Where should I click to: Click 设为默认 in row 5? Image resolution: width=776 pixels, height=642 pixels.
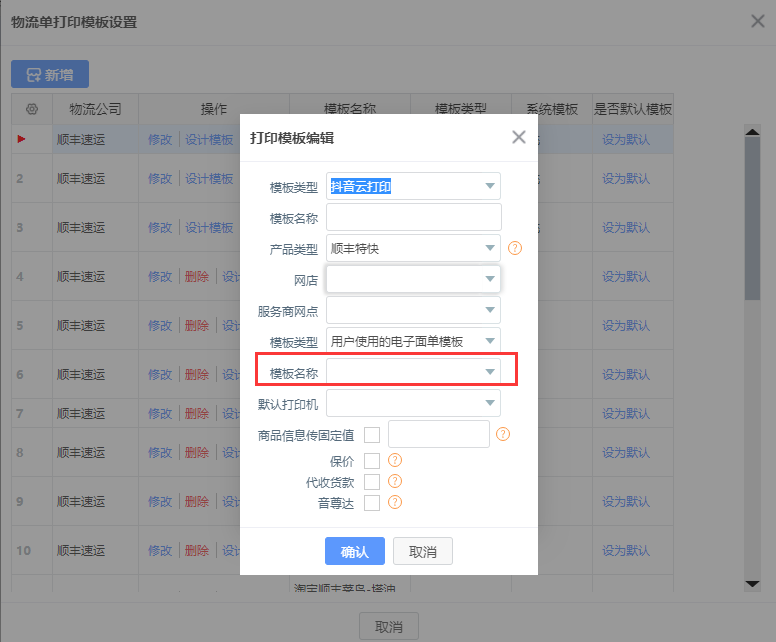(x=626, y=325)
